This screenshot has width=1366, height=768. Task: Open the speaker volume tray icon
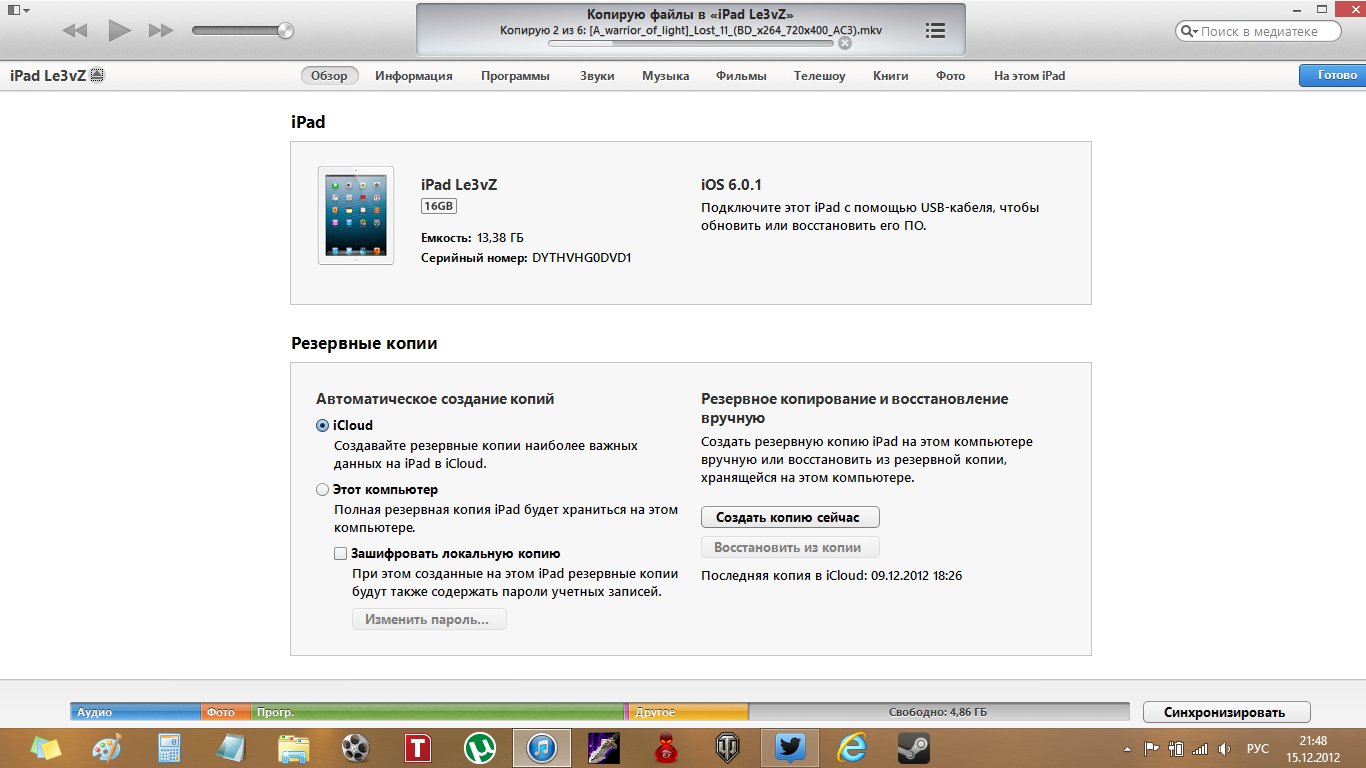click(1224, 748)
